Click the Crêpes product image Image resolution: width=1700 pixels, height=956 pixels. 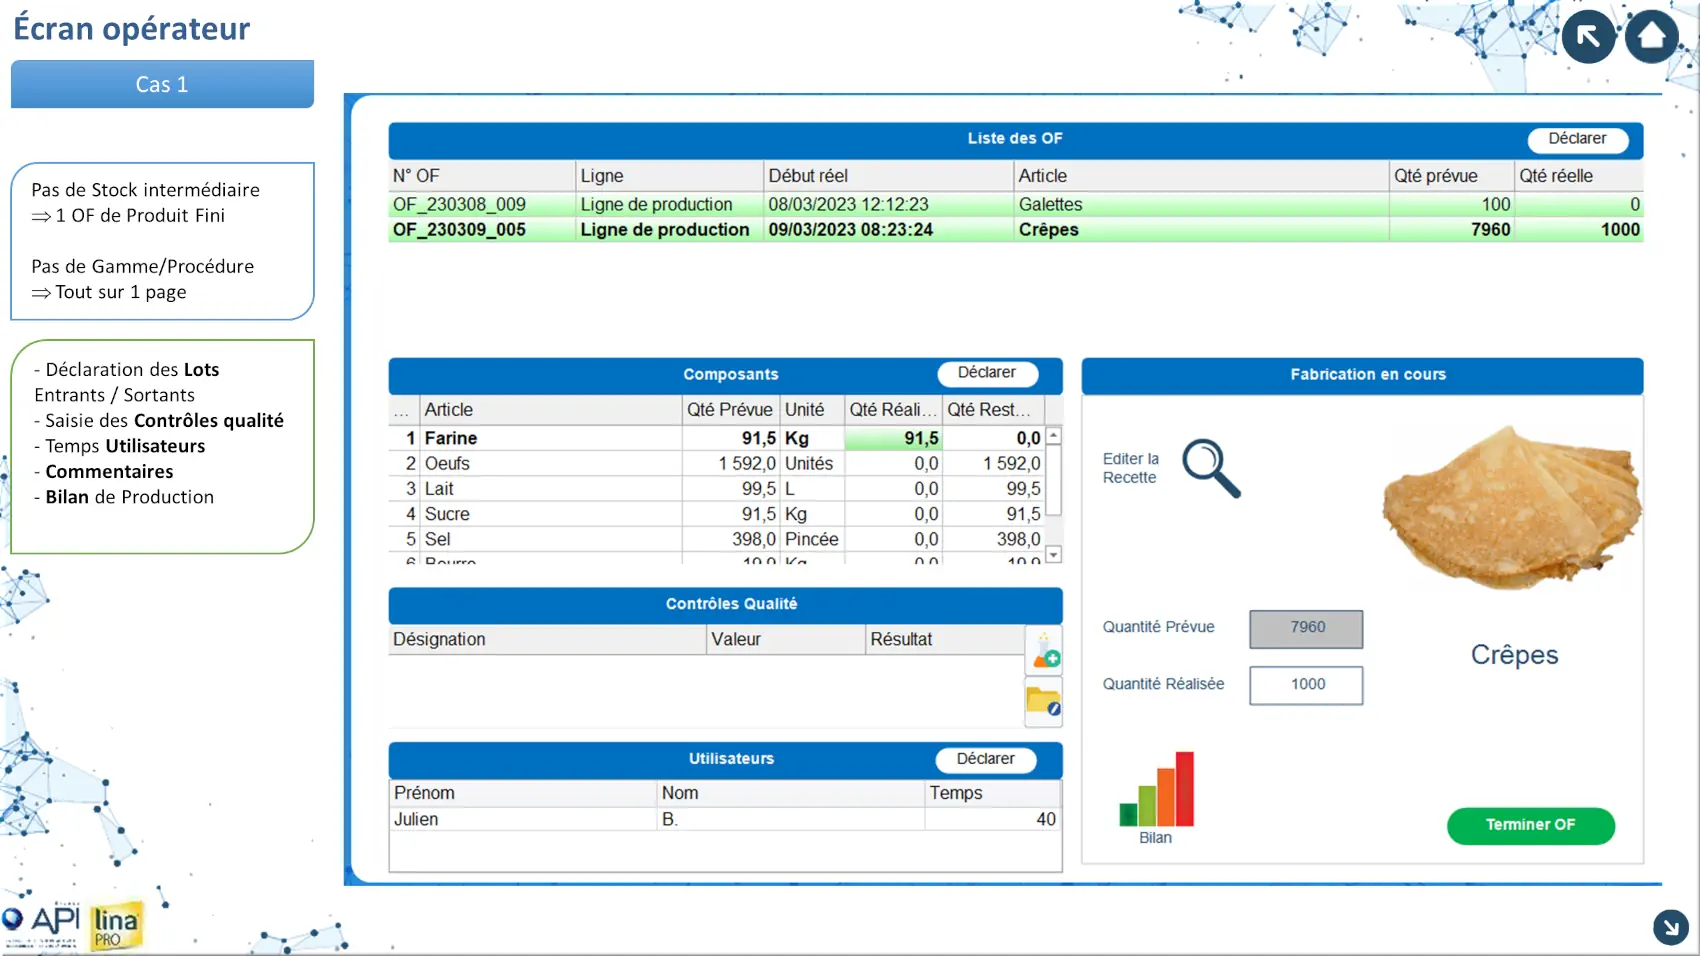click(1510, 509)
